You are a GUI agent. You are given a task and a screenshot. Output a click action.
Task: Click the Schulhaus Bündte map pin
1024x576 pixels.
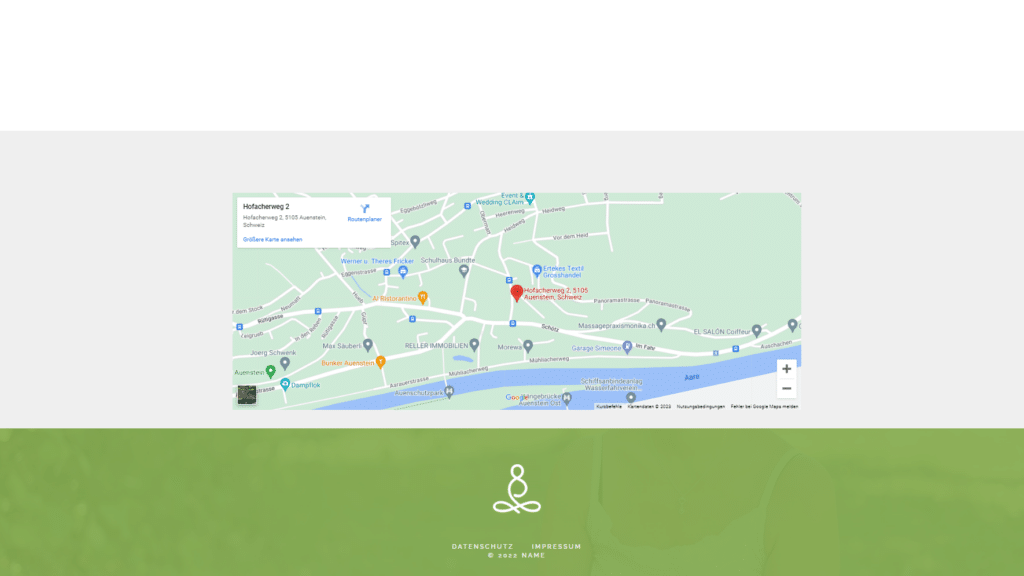[462, 270]
